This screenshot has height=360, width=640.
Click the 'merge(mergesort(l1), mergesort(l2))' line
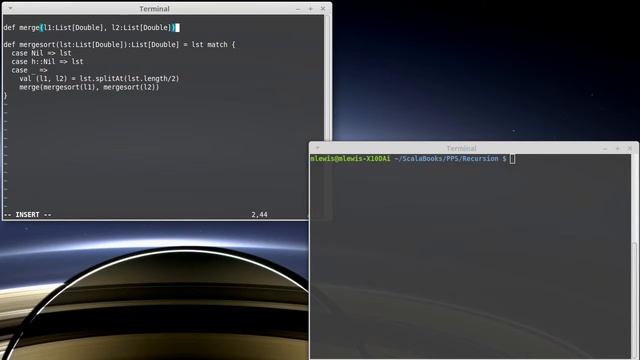pyautogui.click(x=89, y=87)
